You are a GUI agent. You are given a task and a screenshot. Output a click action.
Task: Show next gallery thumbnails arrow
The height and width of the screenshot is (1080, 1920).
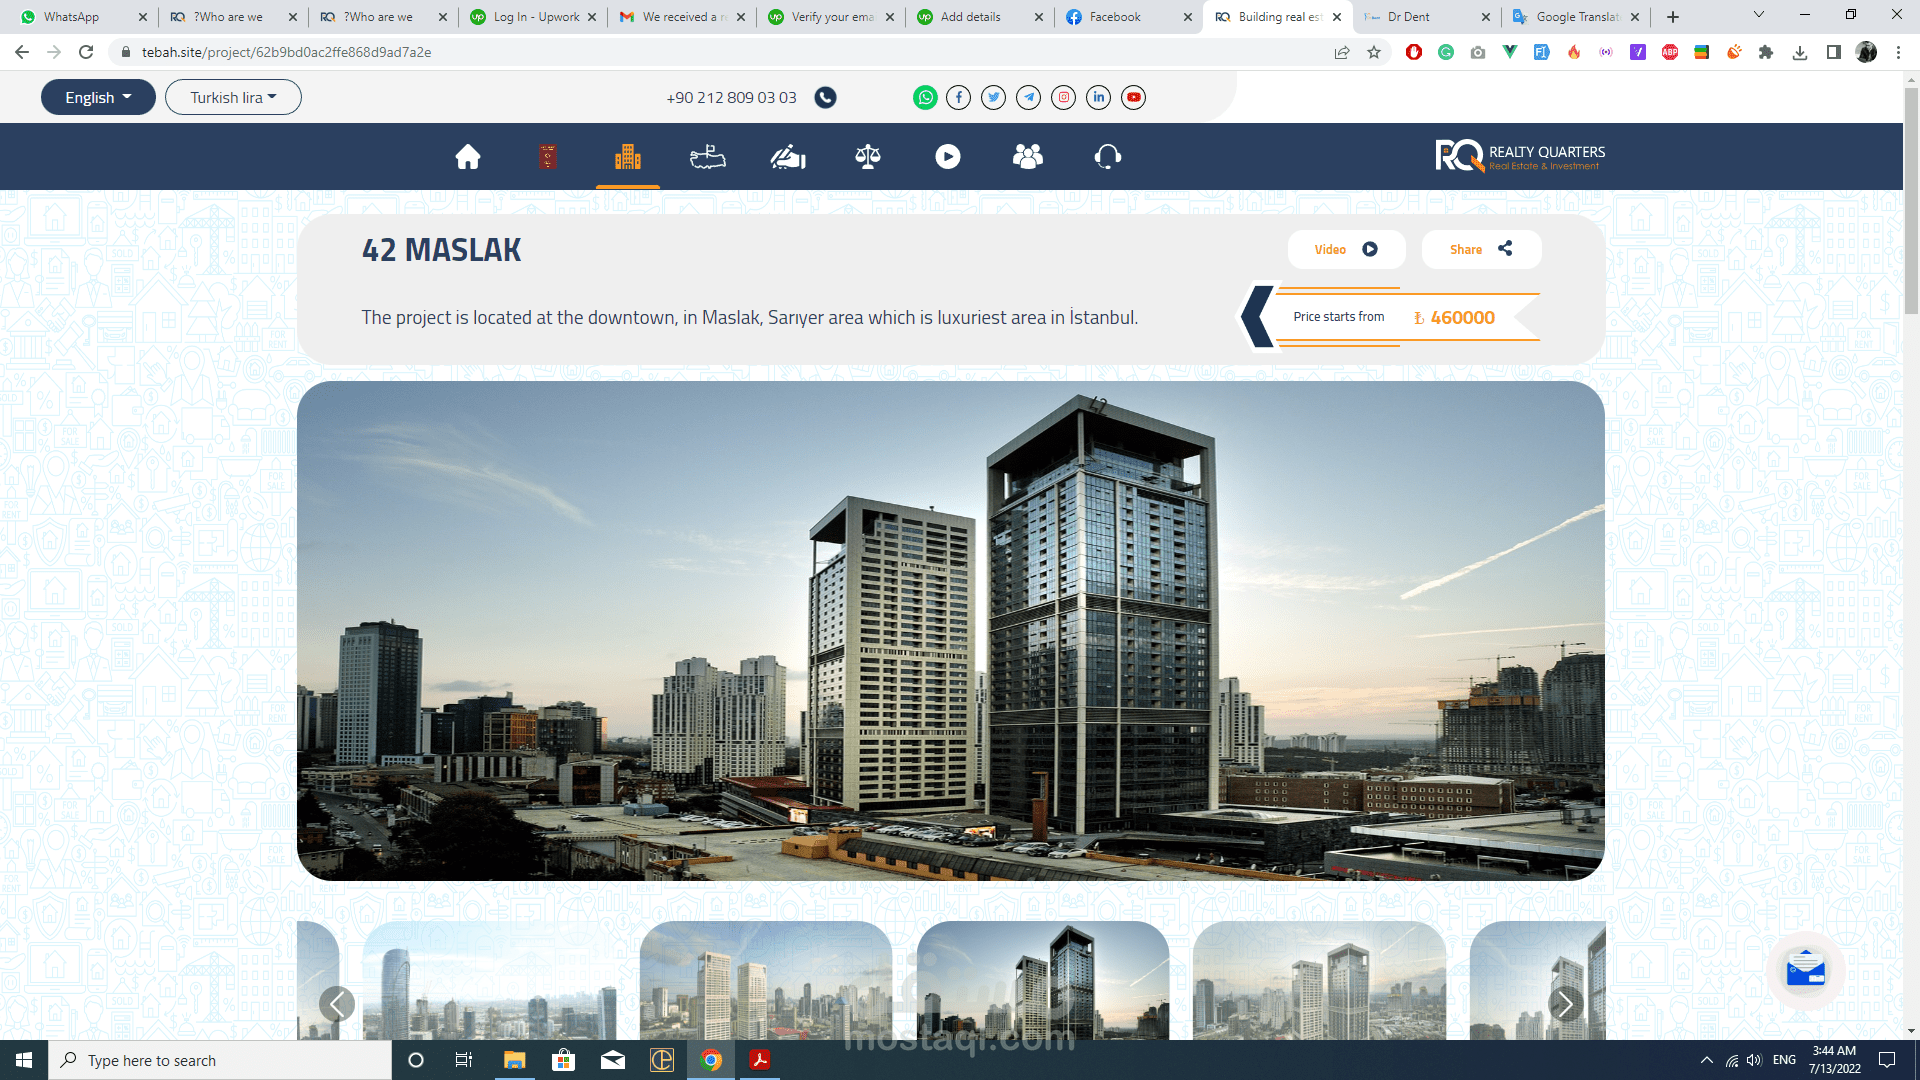(1565, 1003)
